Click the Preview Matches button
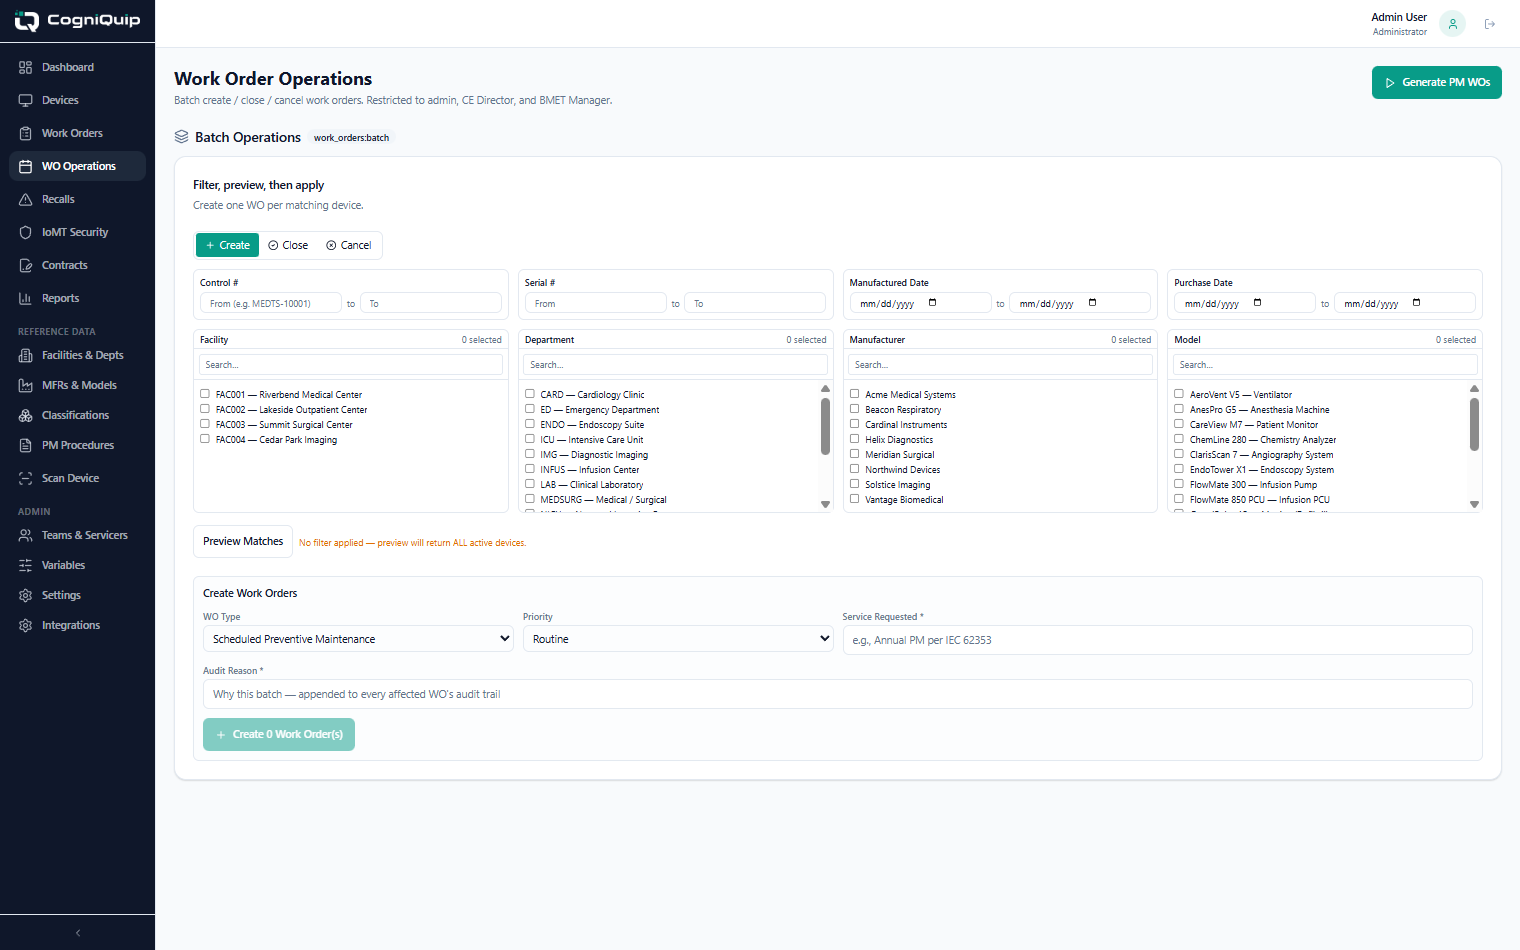This screenshot has height=950, width=1520. (243, 541)
